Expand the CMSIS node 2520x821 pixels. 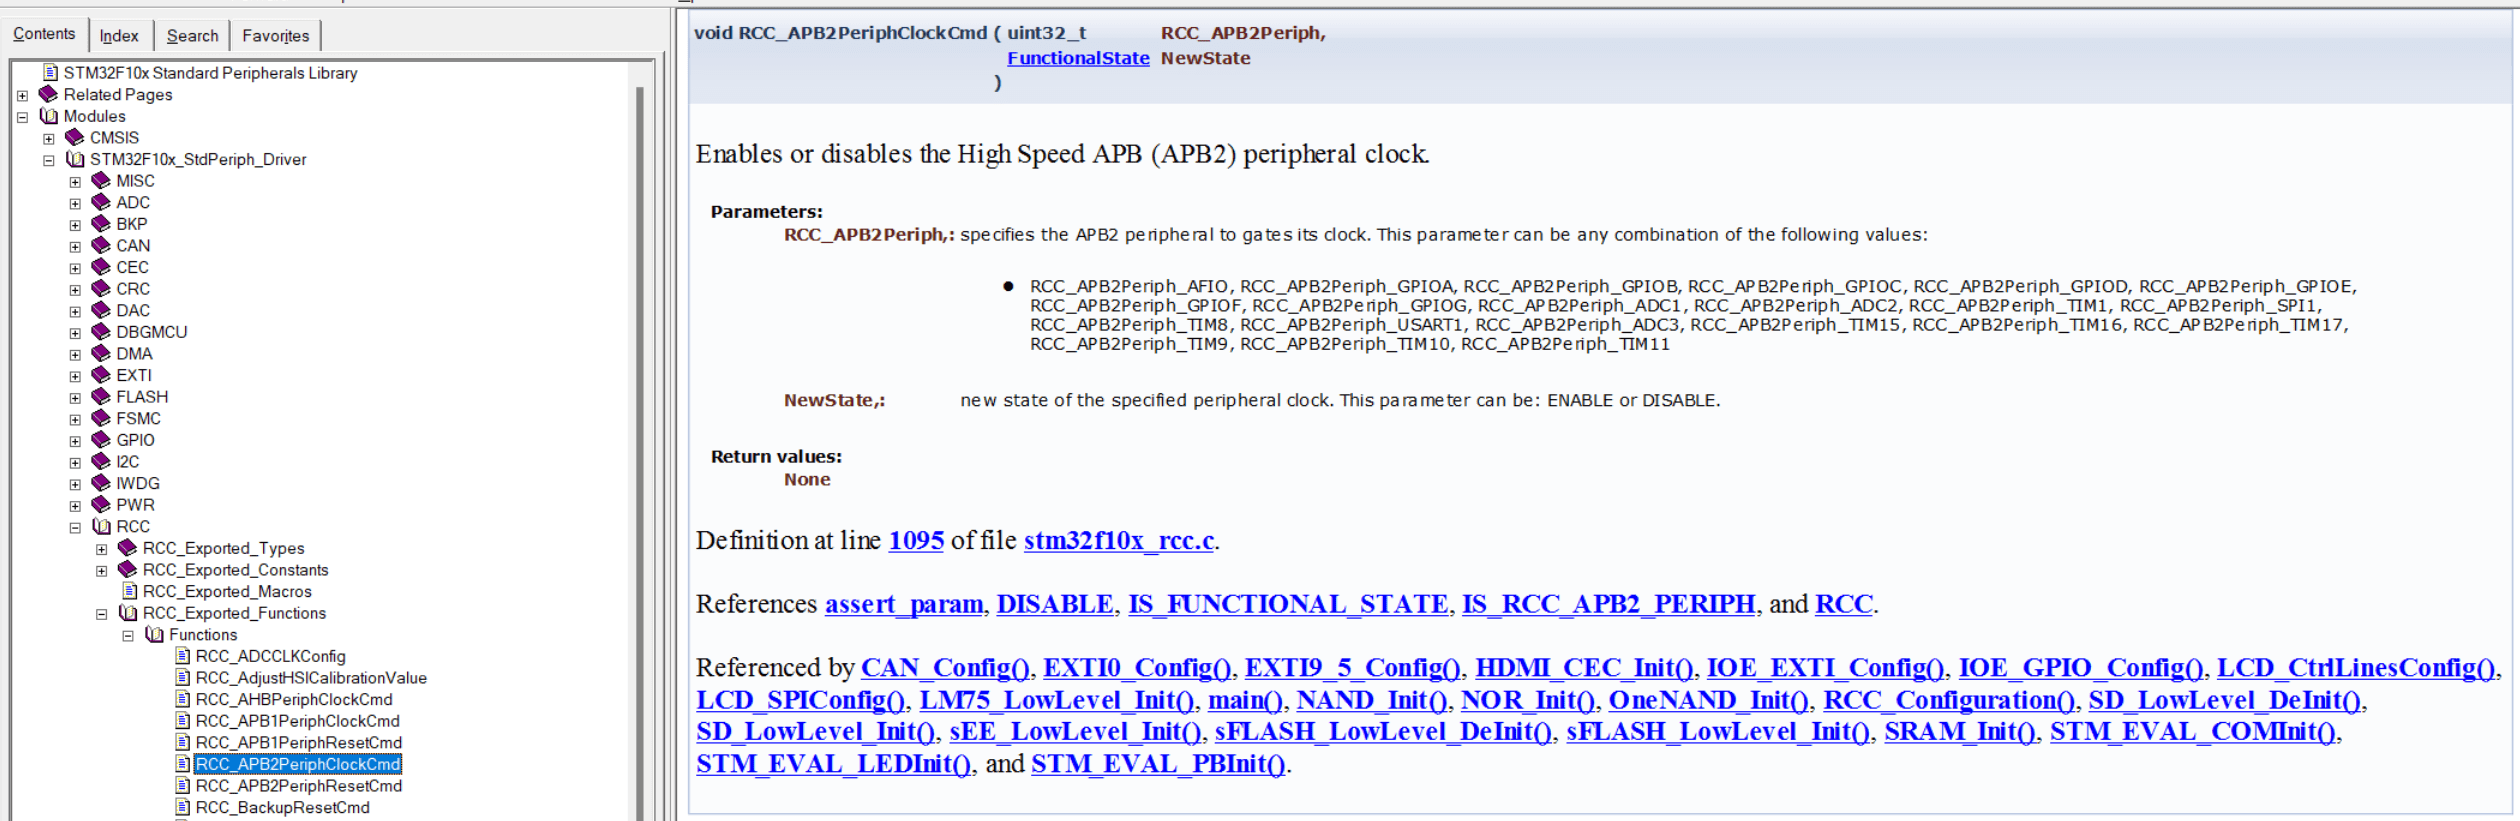point(48,139)
